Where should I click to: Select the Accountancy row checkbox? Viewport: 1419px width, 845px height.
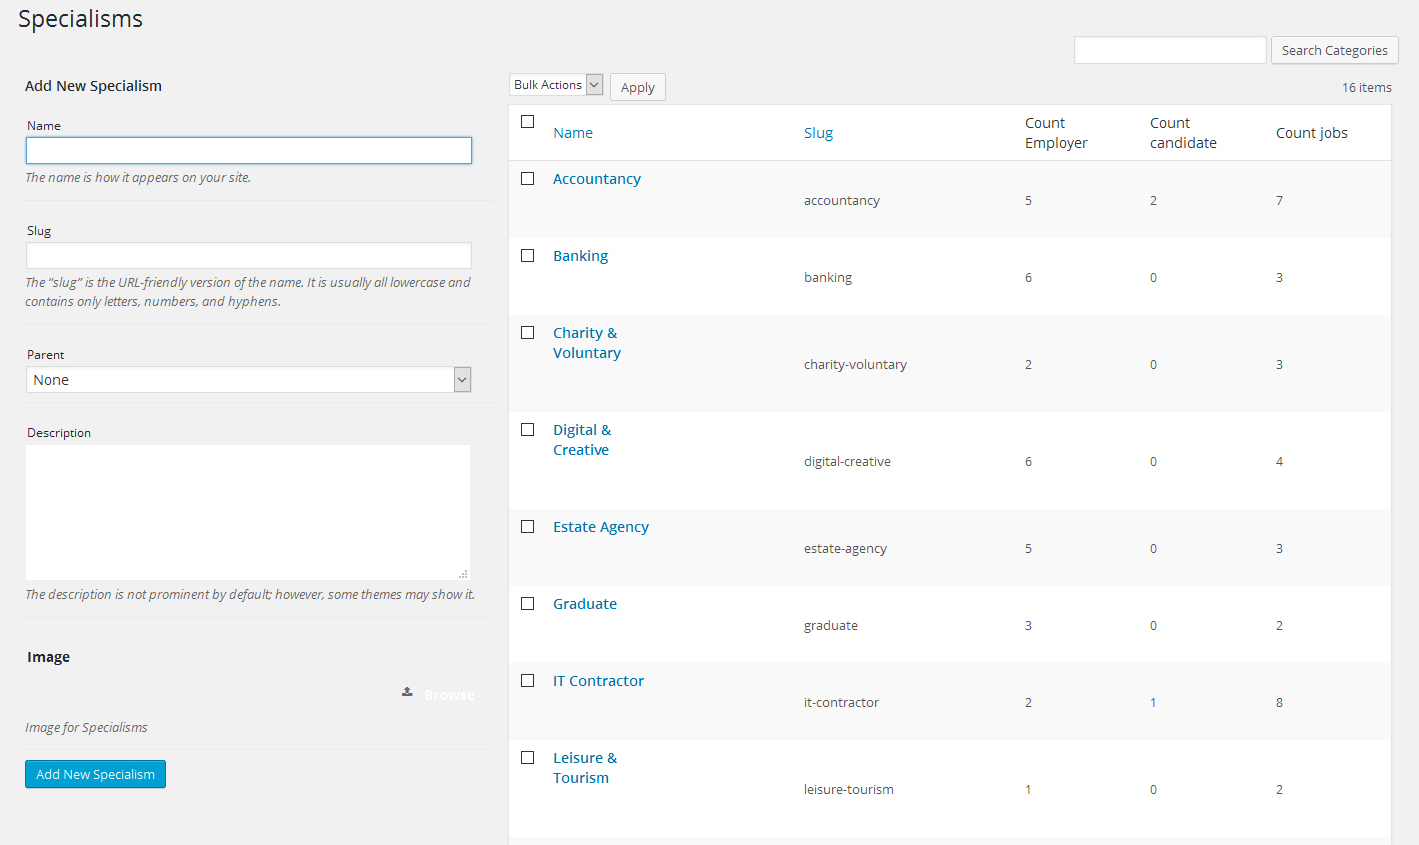tap(528, 179)
